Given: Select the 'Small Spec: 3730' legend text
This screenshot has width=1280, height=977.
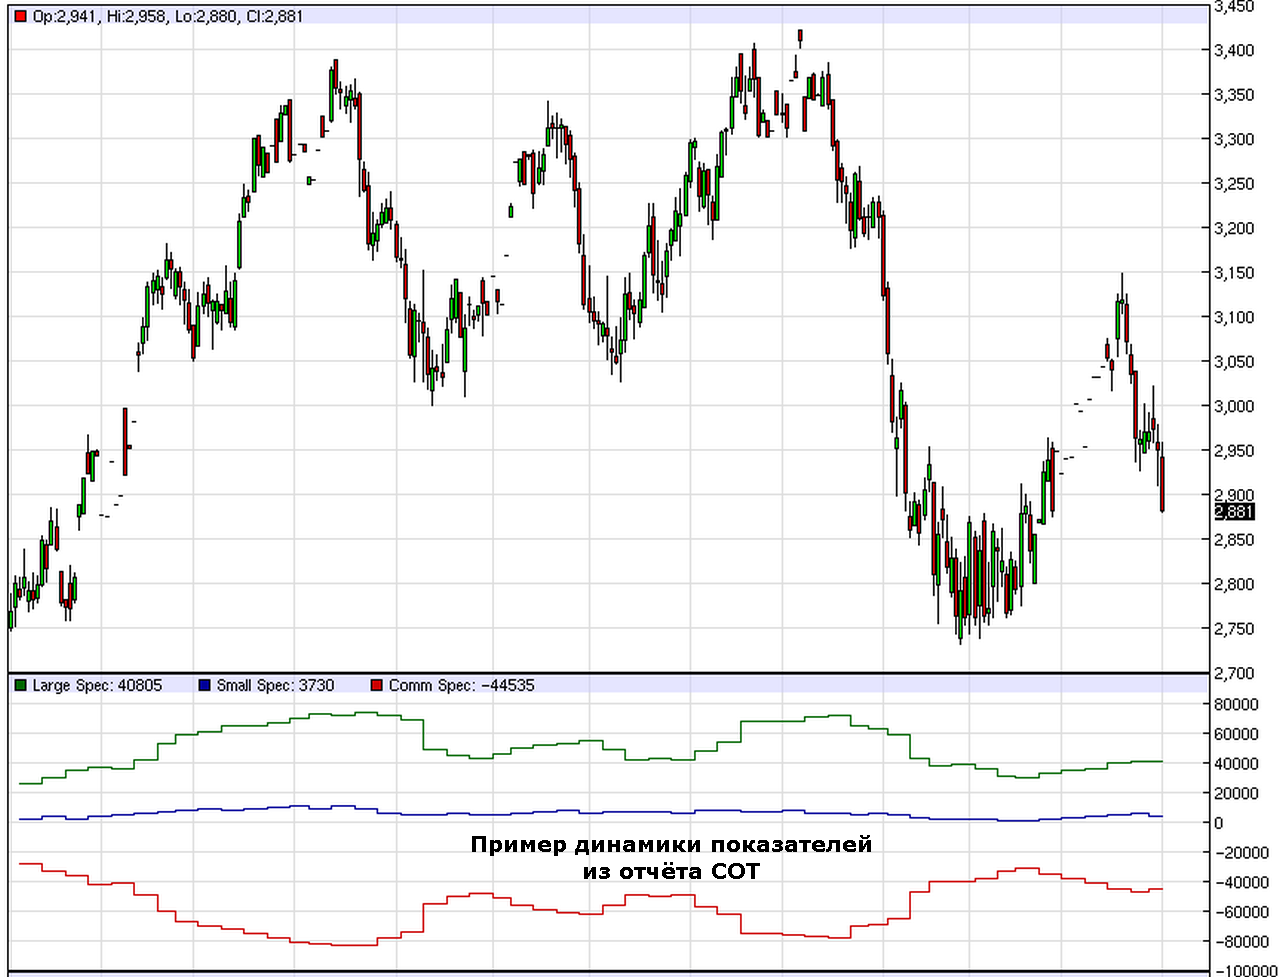Looking at the screenshot, I should coord(276,685).
